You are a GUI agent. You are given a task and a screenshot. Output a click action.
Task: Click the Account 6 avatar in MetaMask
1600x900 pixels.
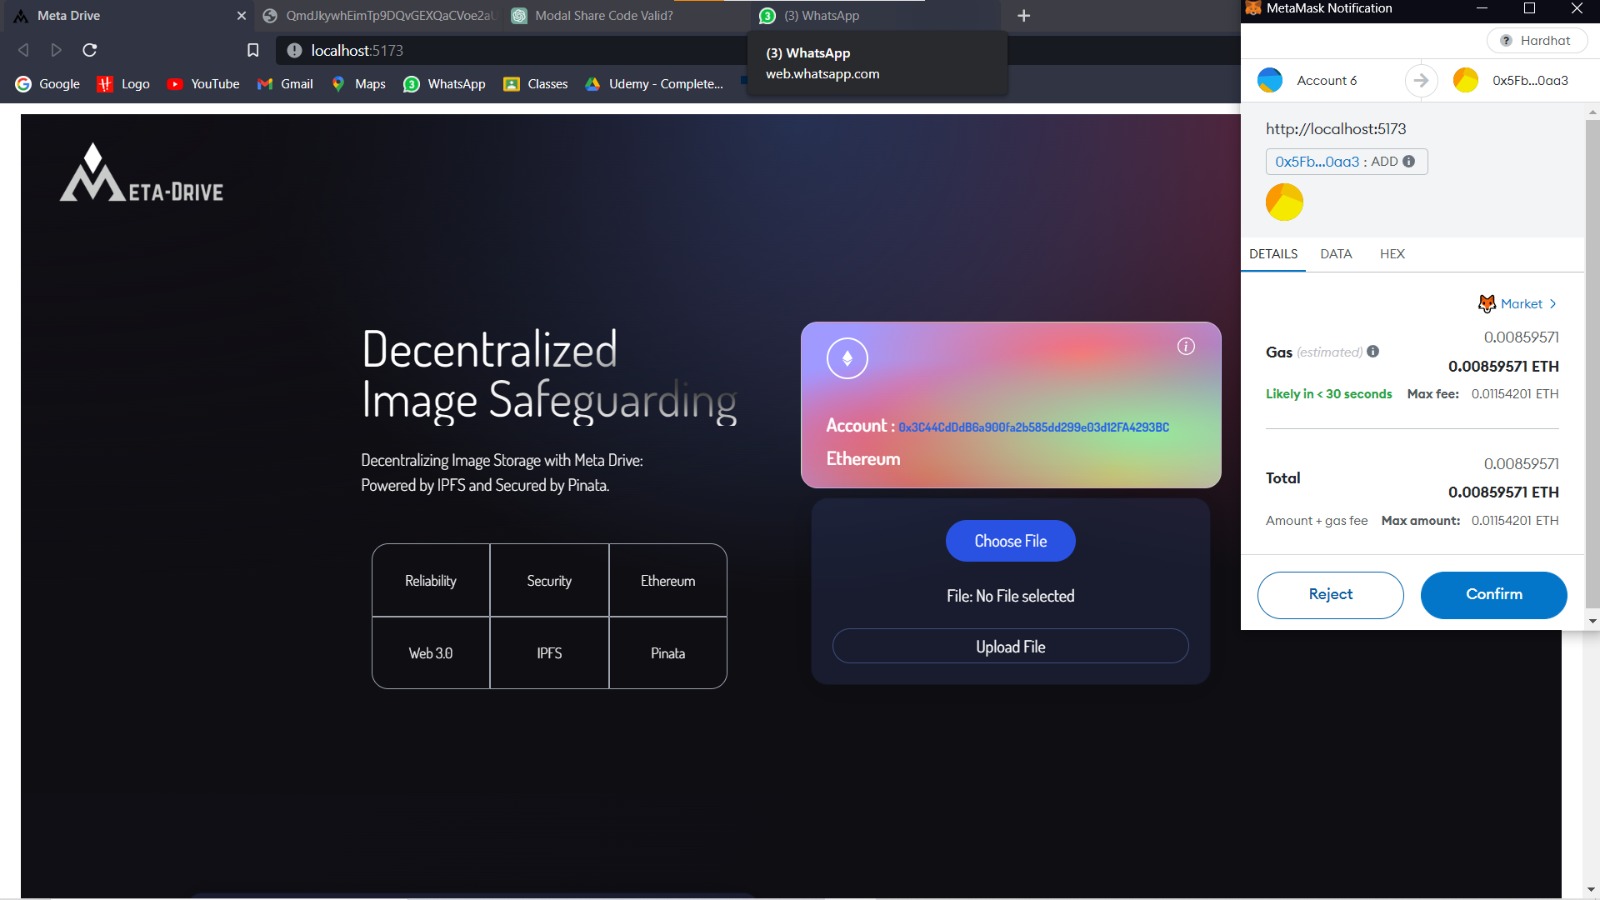coord(1270,80)
